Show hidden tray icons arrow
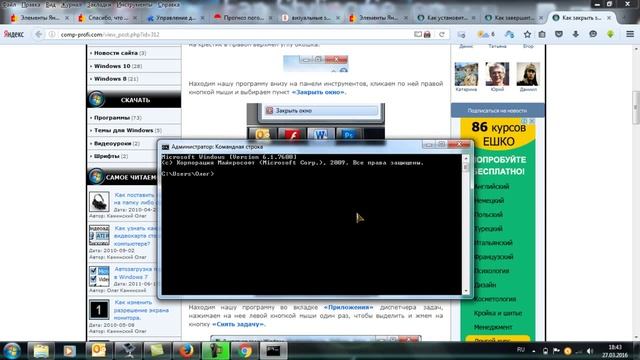Image resolution: width=640 pixels, height=360 pixels. click(533, 351)
